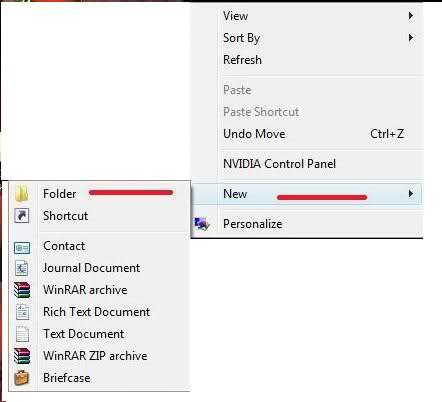Viewport: 442px width, 402px height.
Task: Create a new Folder label entry
Action: pyautogui.click(x=59, y=194)
